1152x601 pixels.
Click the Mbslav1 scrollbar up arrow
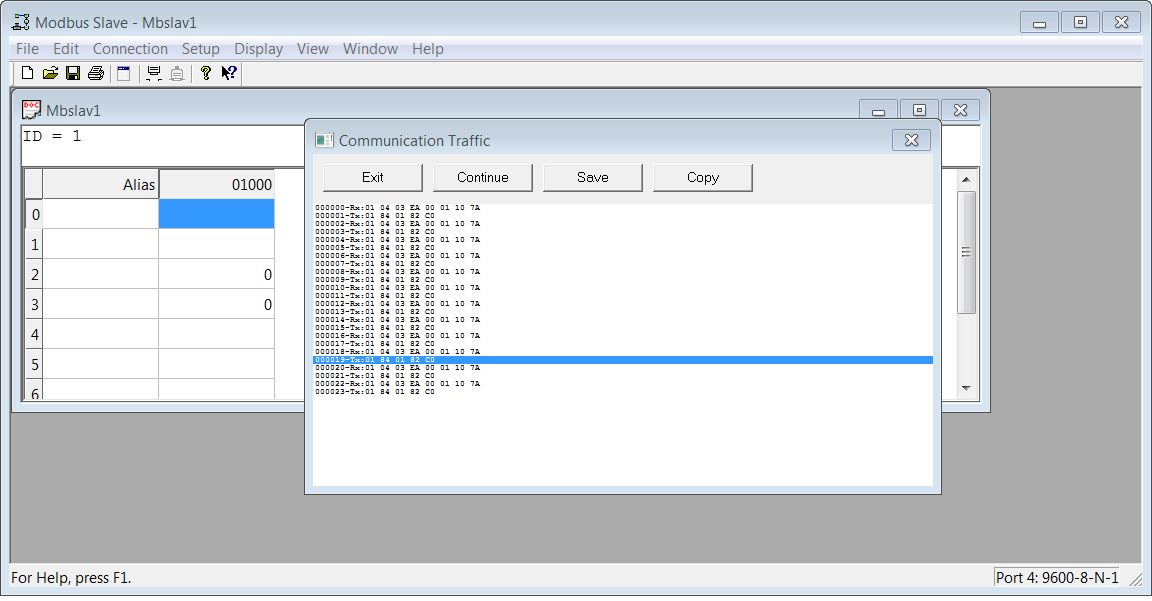pos(966,179)
